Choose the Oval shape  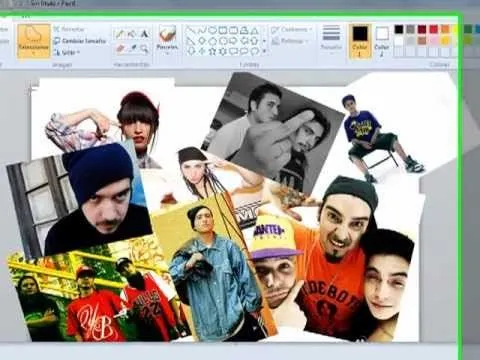click(x=212, y=31)
